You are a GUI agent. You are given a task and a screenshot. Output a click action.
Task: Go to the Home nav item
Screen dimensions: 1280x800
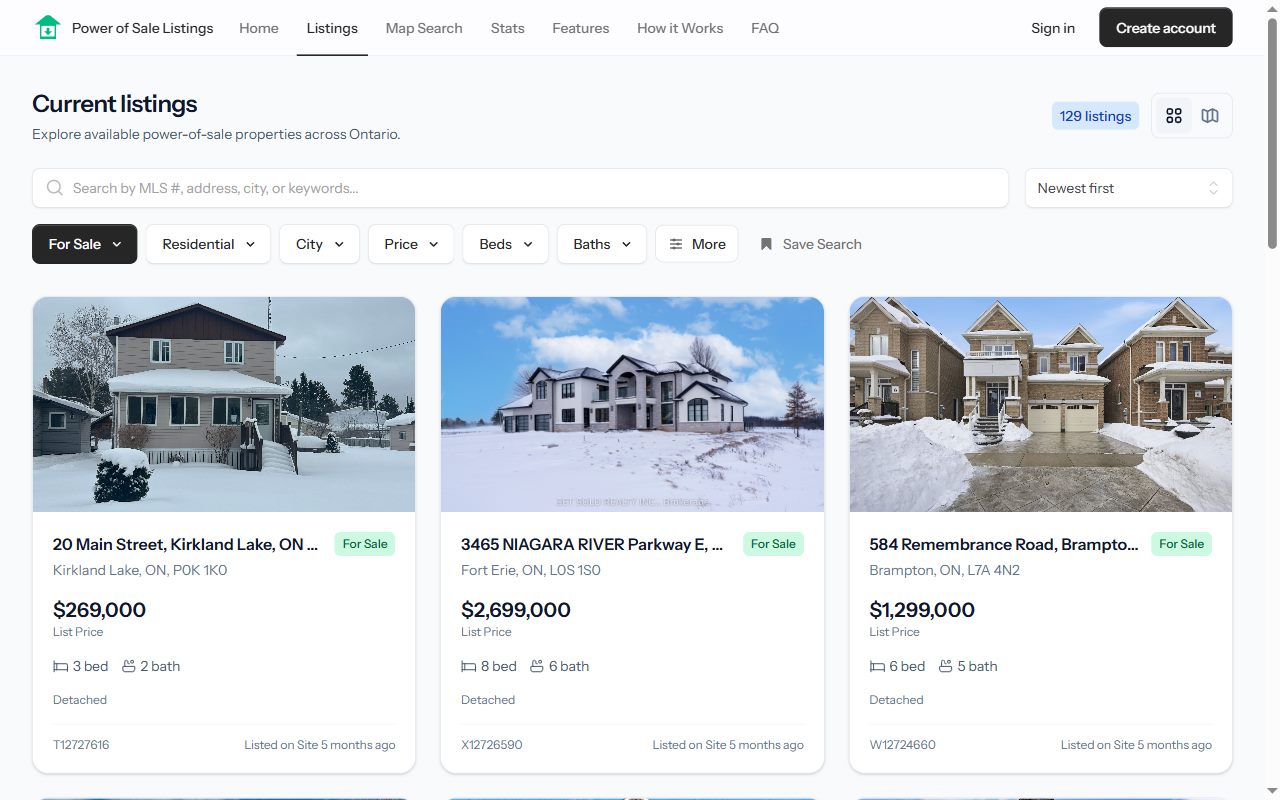259,28
